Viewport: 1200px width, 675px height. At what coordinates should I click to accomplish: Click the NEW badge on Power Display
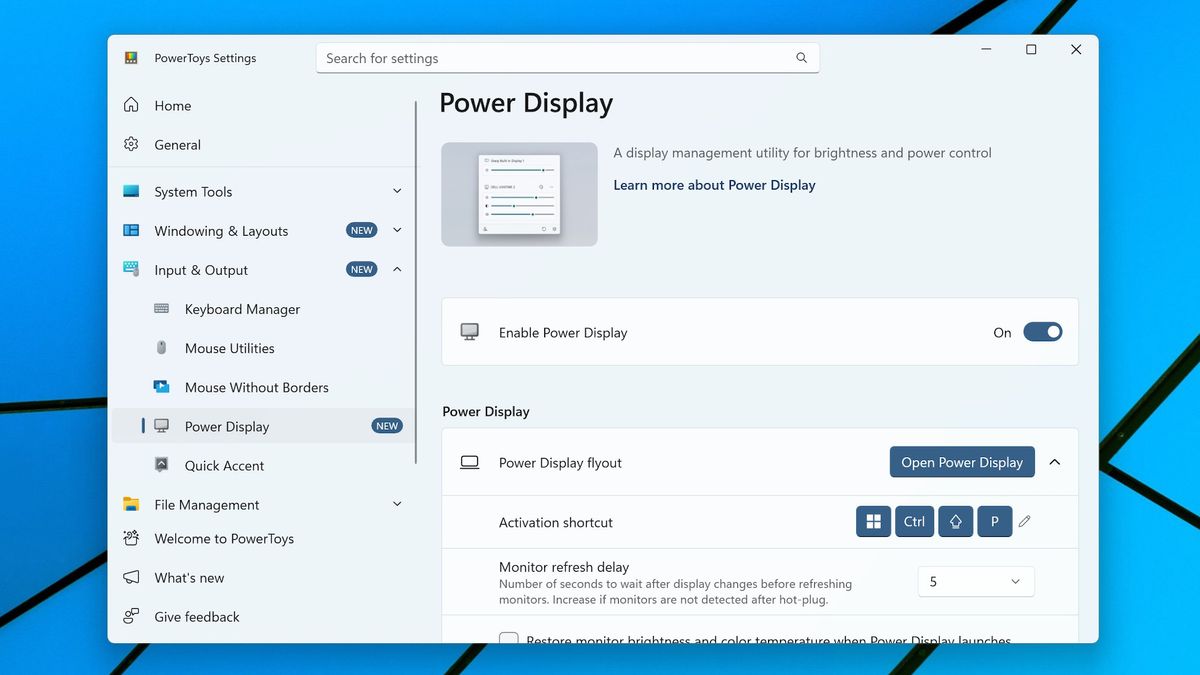(x=387, y=426)
